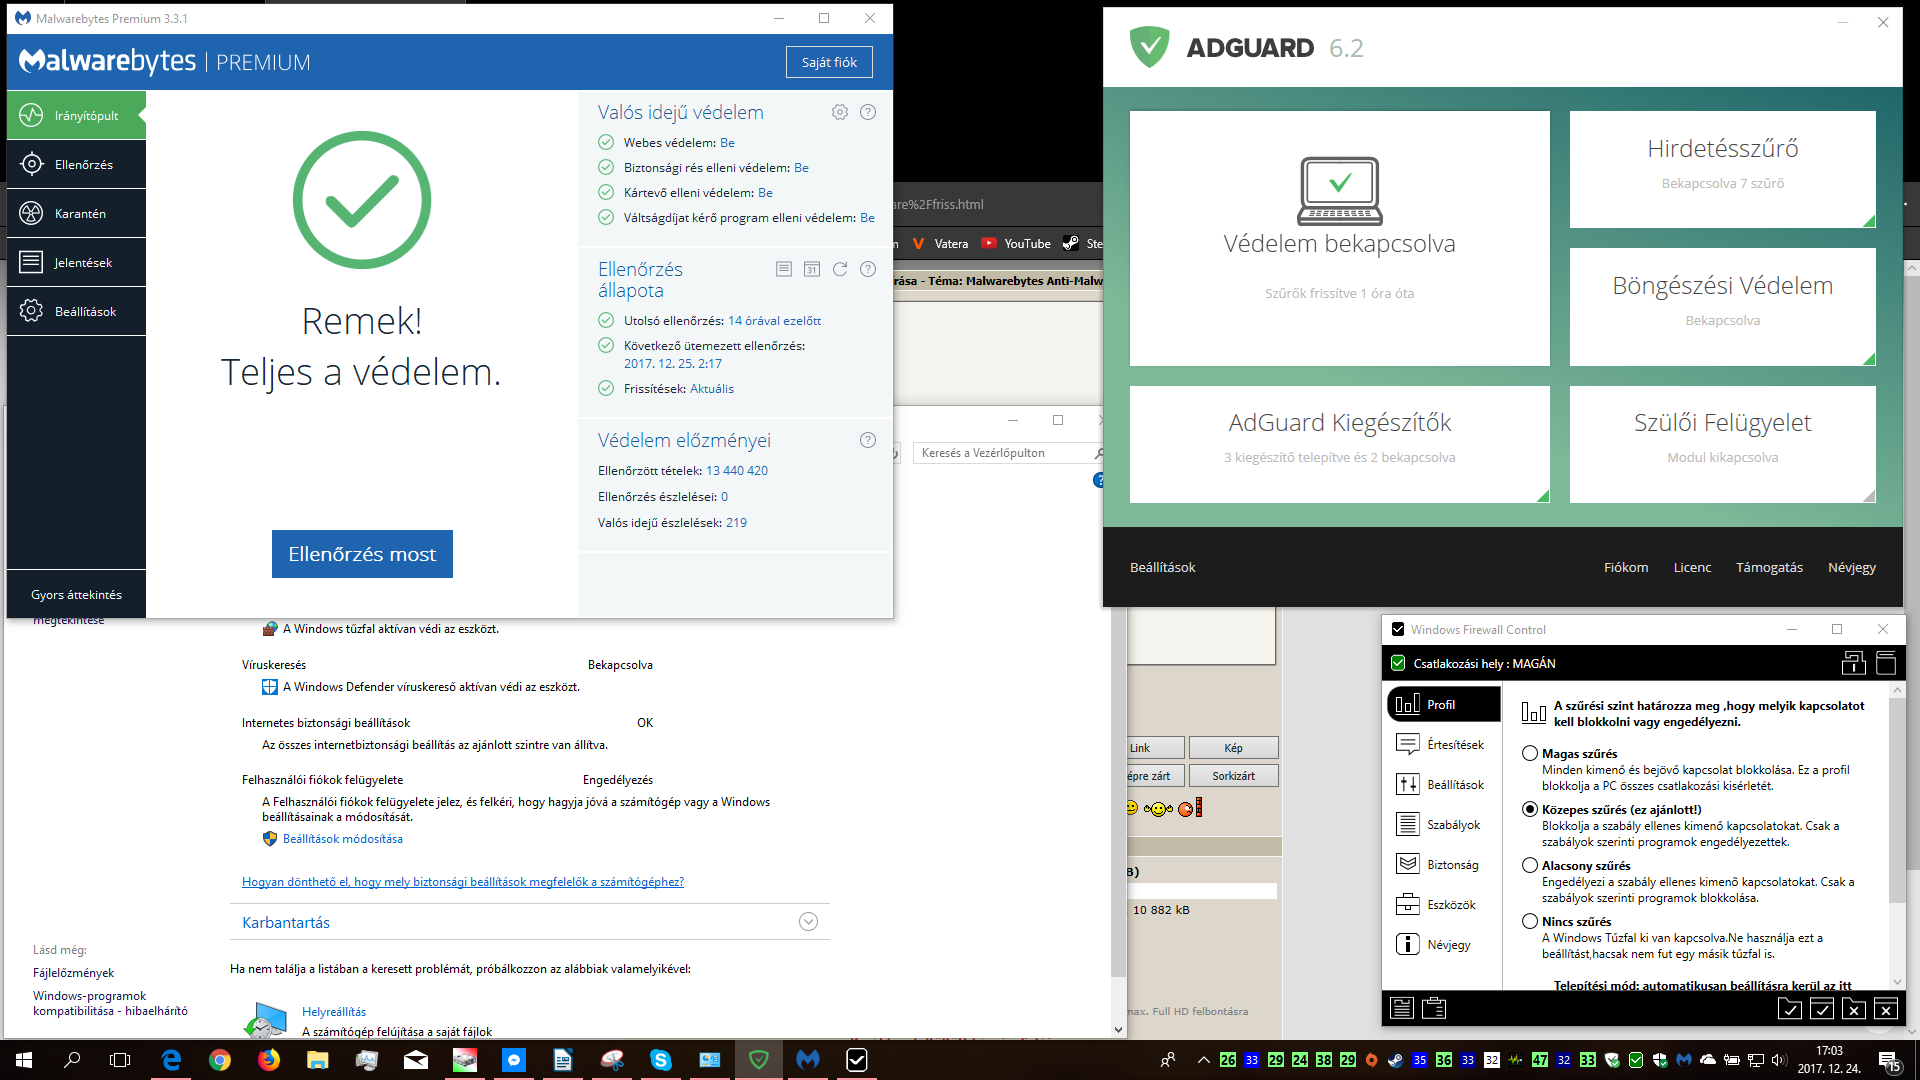The height and width of the screenshot is (1080, 1920).
Task: Expand the Karbantartás section
Action: 809,922
